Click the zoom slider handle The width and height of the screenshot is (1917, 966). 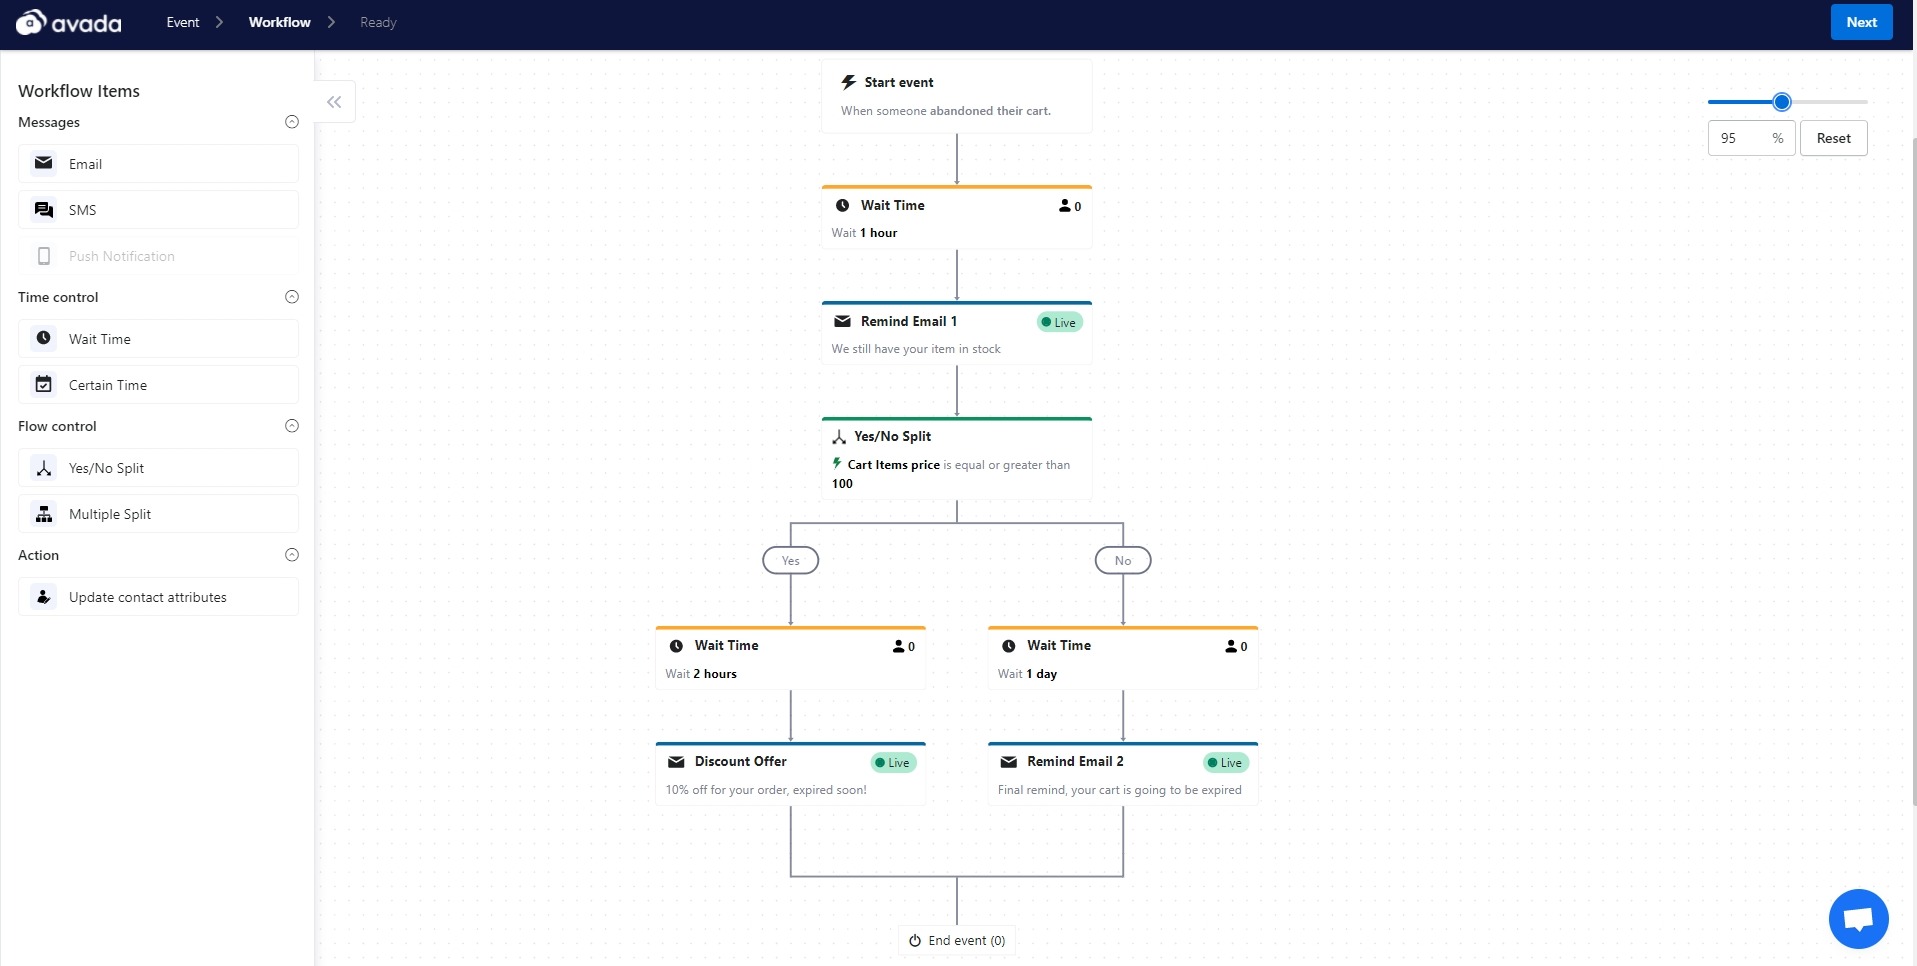(x=1781, y=102)
